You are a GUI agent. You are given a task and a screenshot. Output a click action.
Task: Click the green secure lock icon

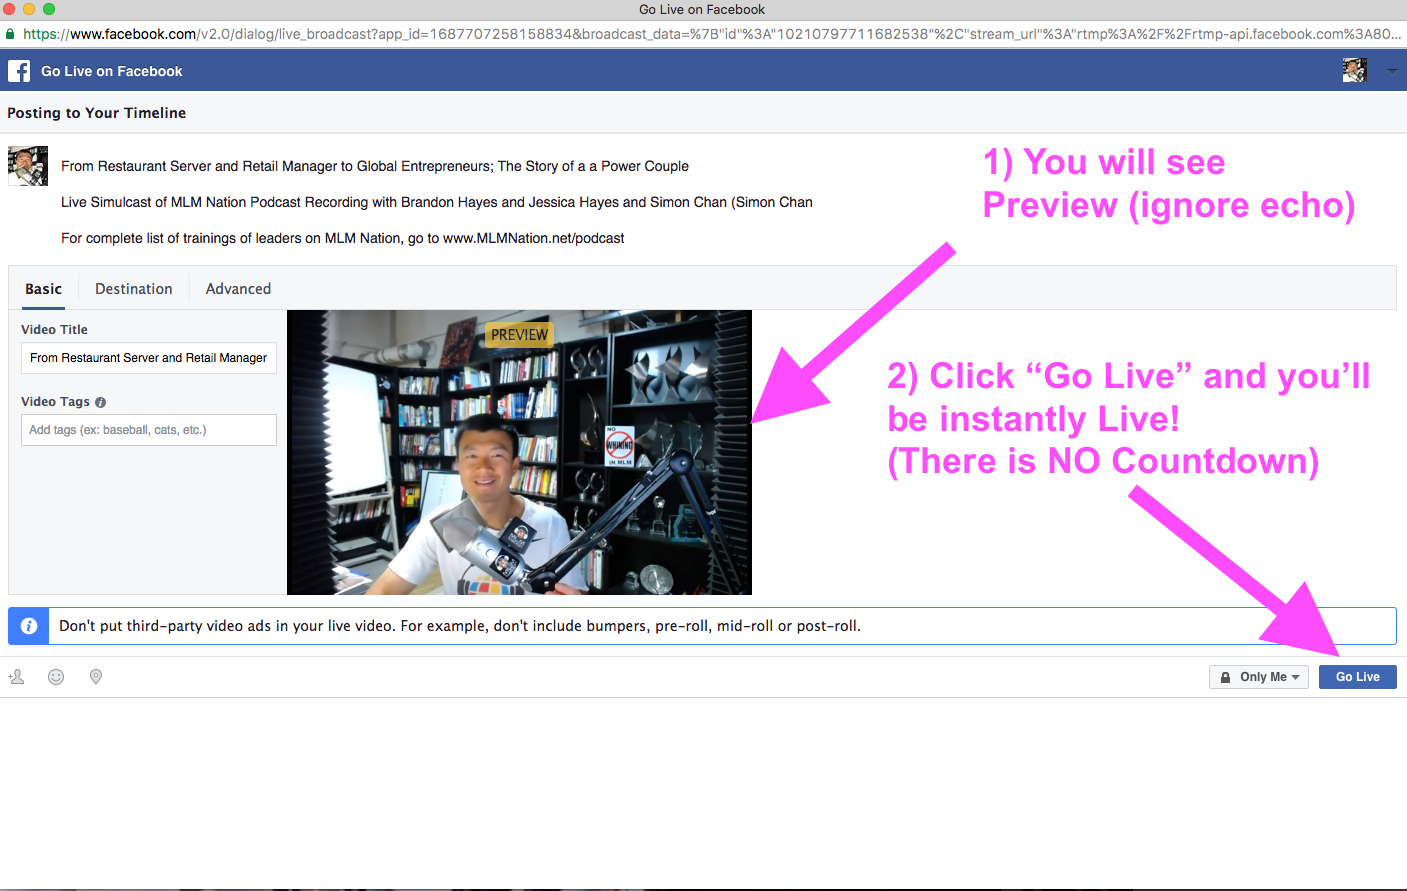(x=10, y=34)
